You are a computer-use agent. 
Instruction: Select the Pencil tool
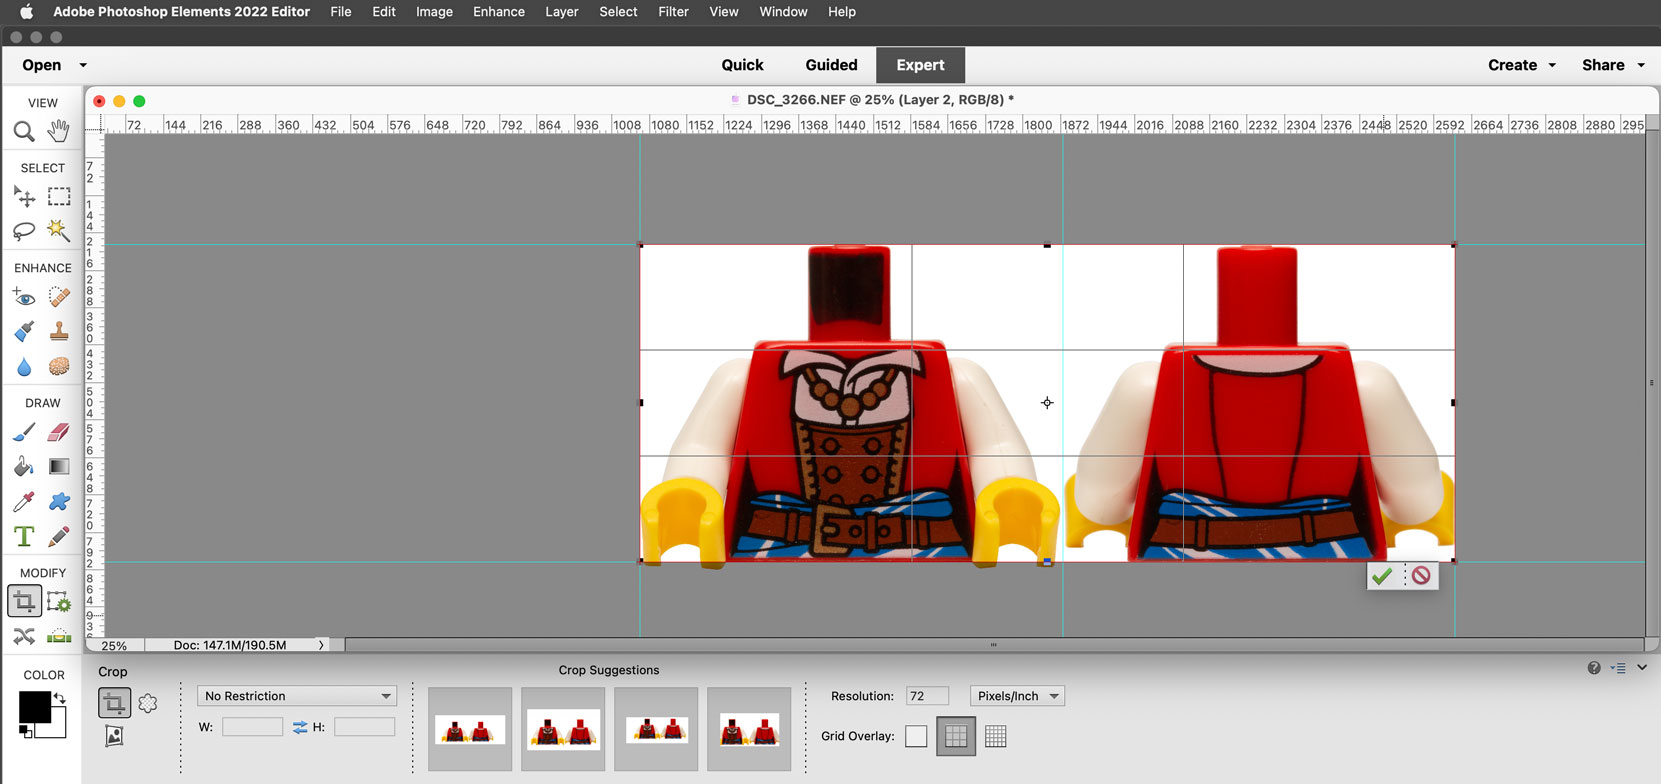coord(59,536)
